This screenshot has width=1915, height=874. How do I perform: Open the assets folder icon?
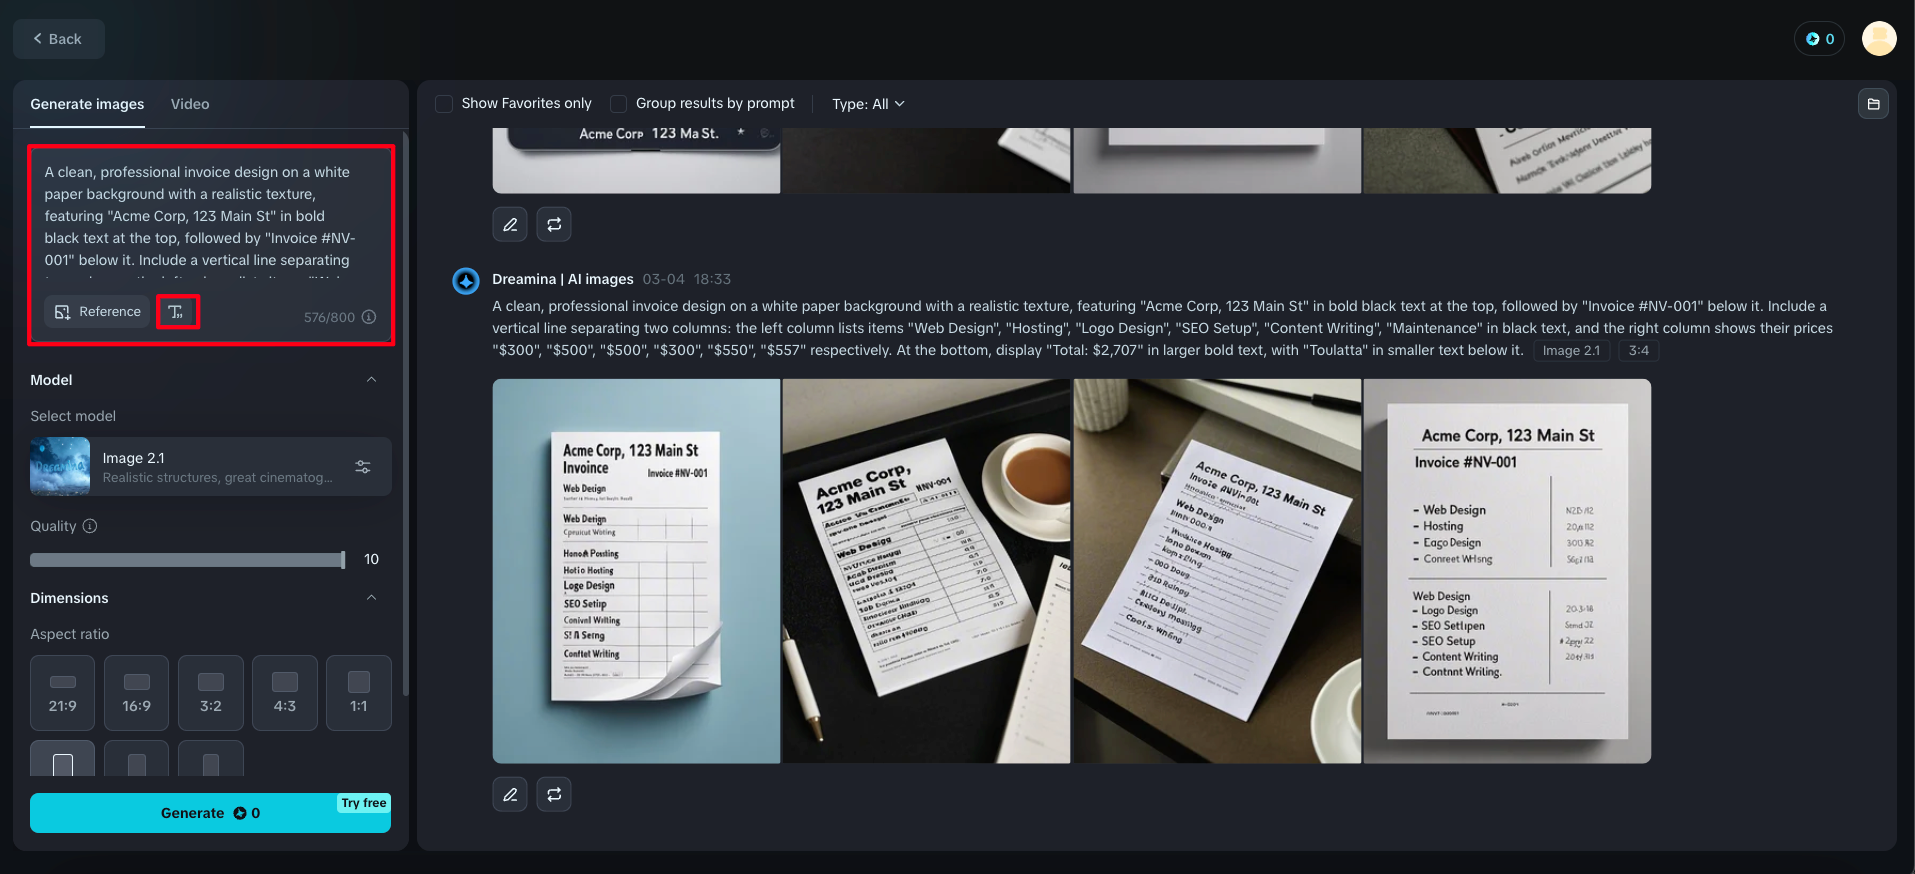click(x=1873, y=104)
